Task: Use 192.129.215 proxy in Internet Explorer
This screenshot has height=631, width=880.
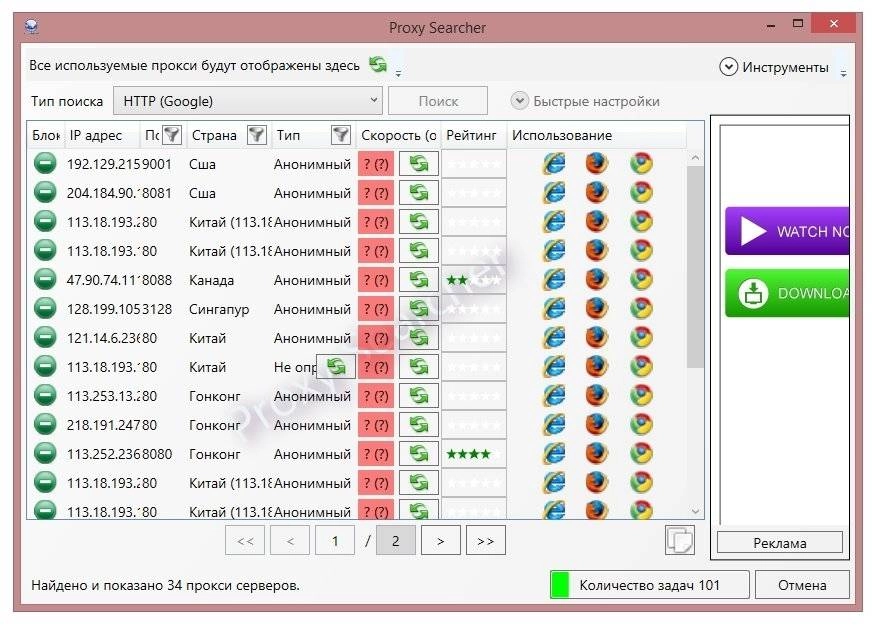Action: 554,164
